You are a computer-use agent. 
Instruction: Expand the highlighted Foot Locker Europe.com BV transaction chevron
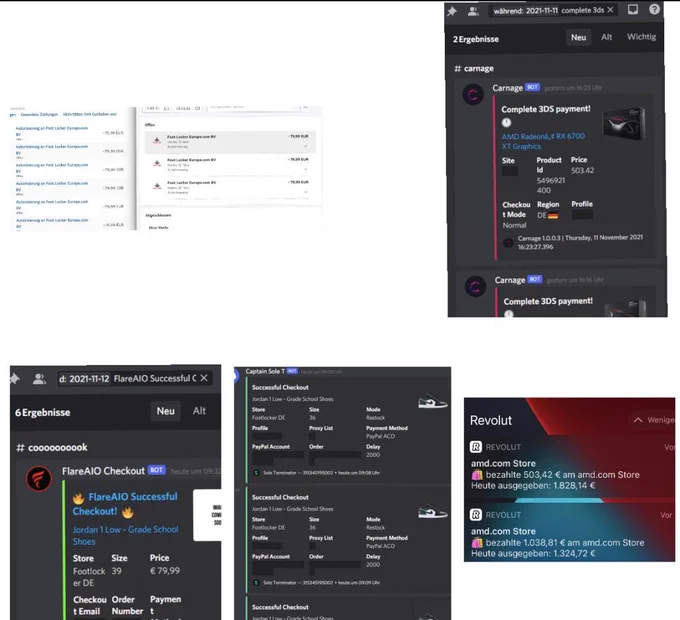[x=305, y=147]
